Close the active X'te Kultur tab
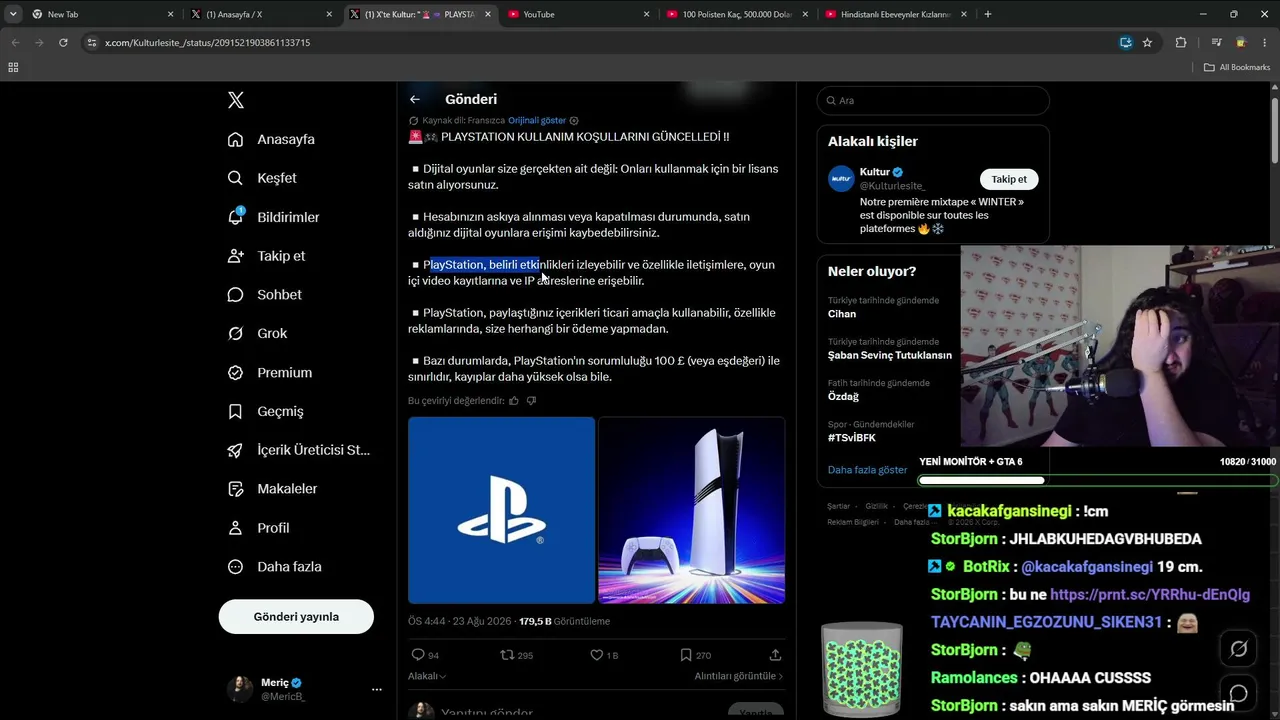Image resolution: width=1280 pixels, height=720 pixels. click(488, 14)
